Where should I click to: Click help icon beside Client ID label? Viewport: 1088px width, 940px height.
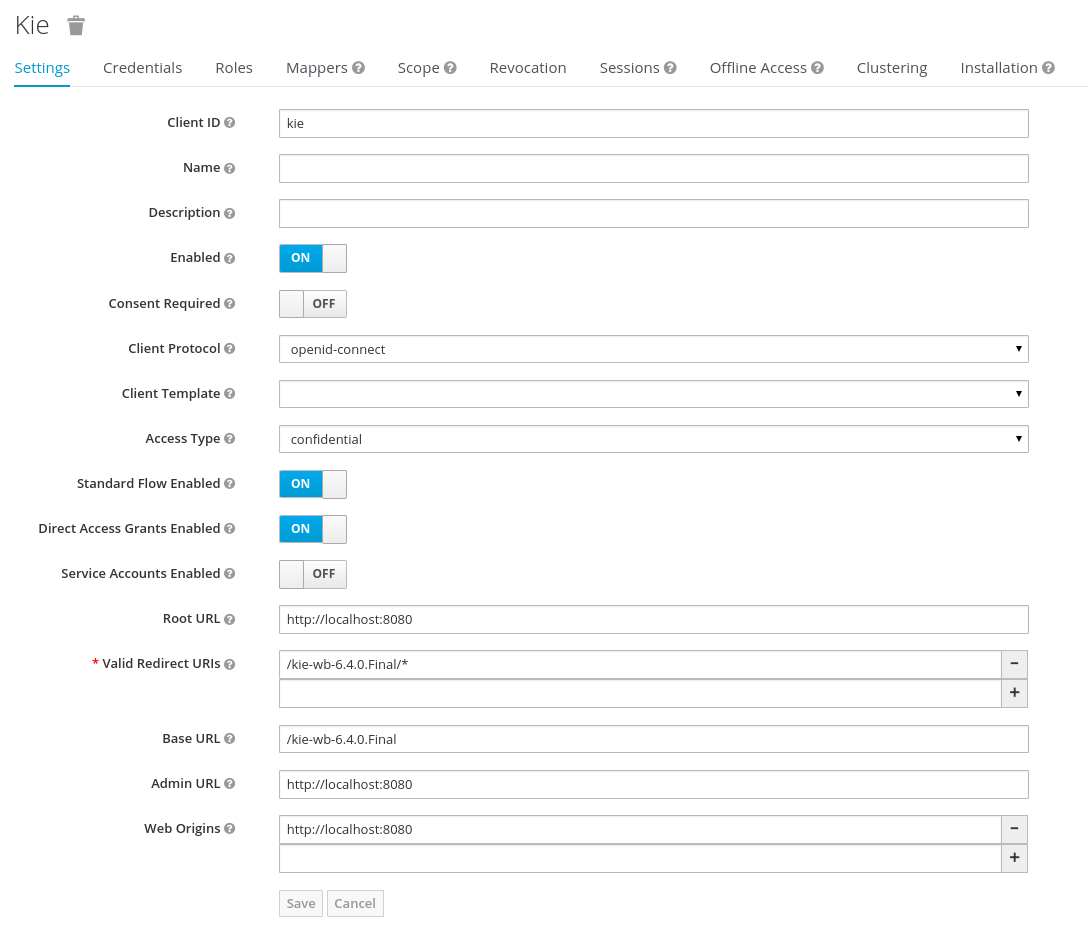(x=230, y=123)
